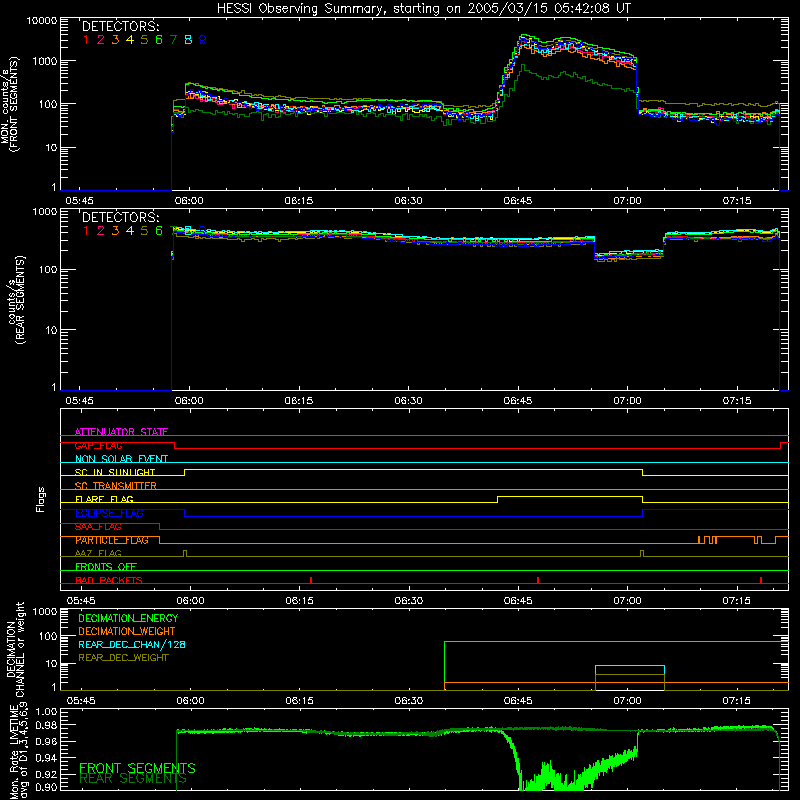The width and height of the screenshot is (800, 800).
Task: Click the raised FLARE_FLAG step segment
Action: [570, 496]
